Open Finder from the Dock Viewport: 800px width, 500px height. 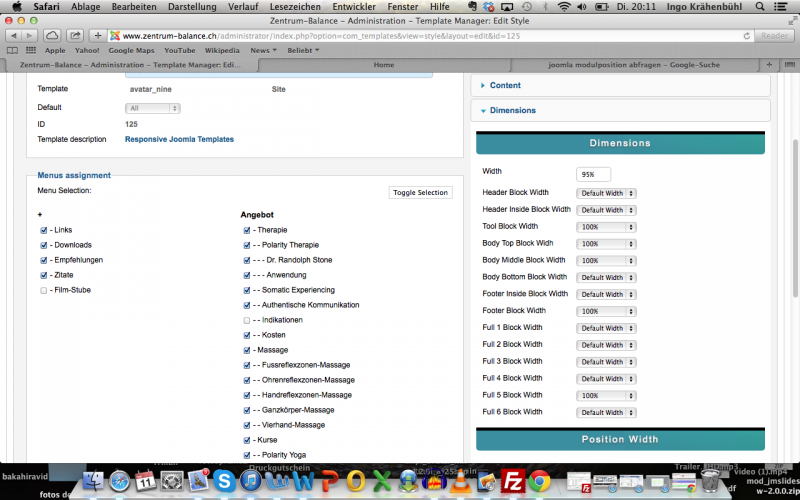pyautogui.click(x=95, y=481)
